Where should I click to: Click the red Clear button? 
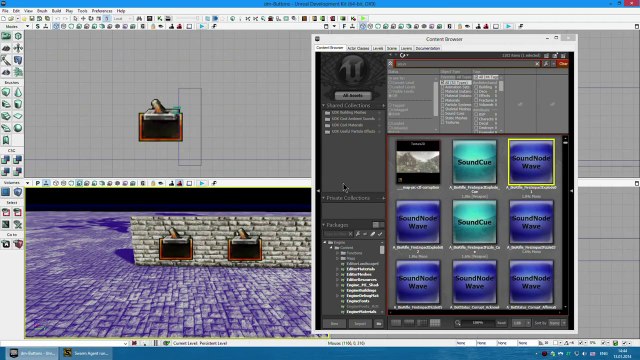(563, 64)
